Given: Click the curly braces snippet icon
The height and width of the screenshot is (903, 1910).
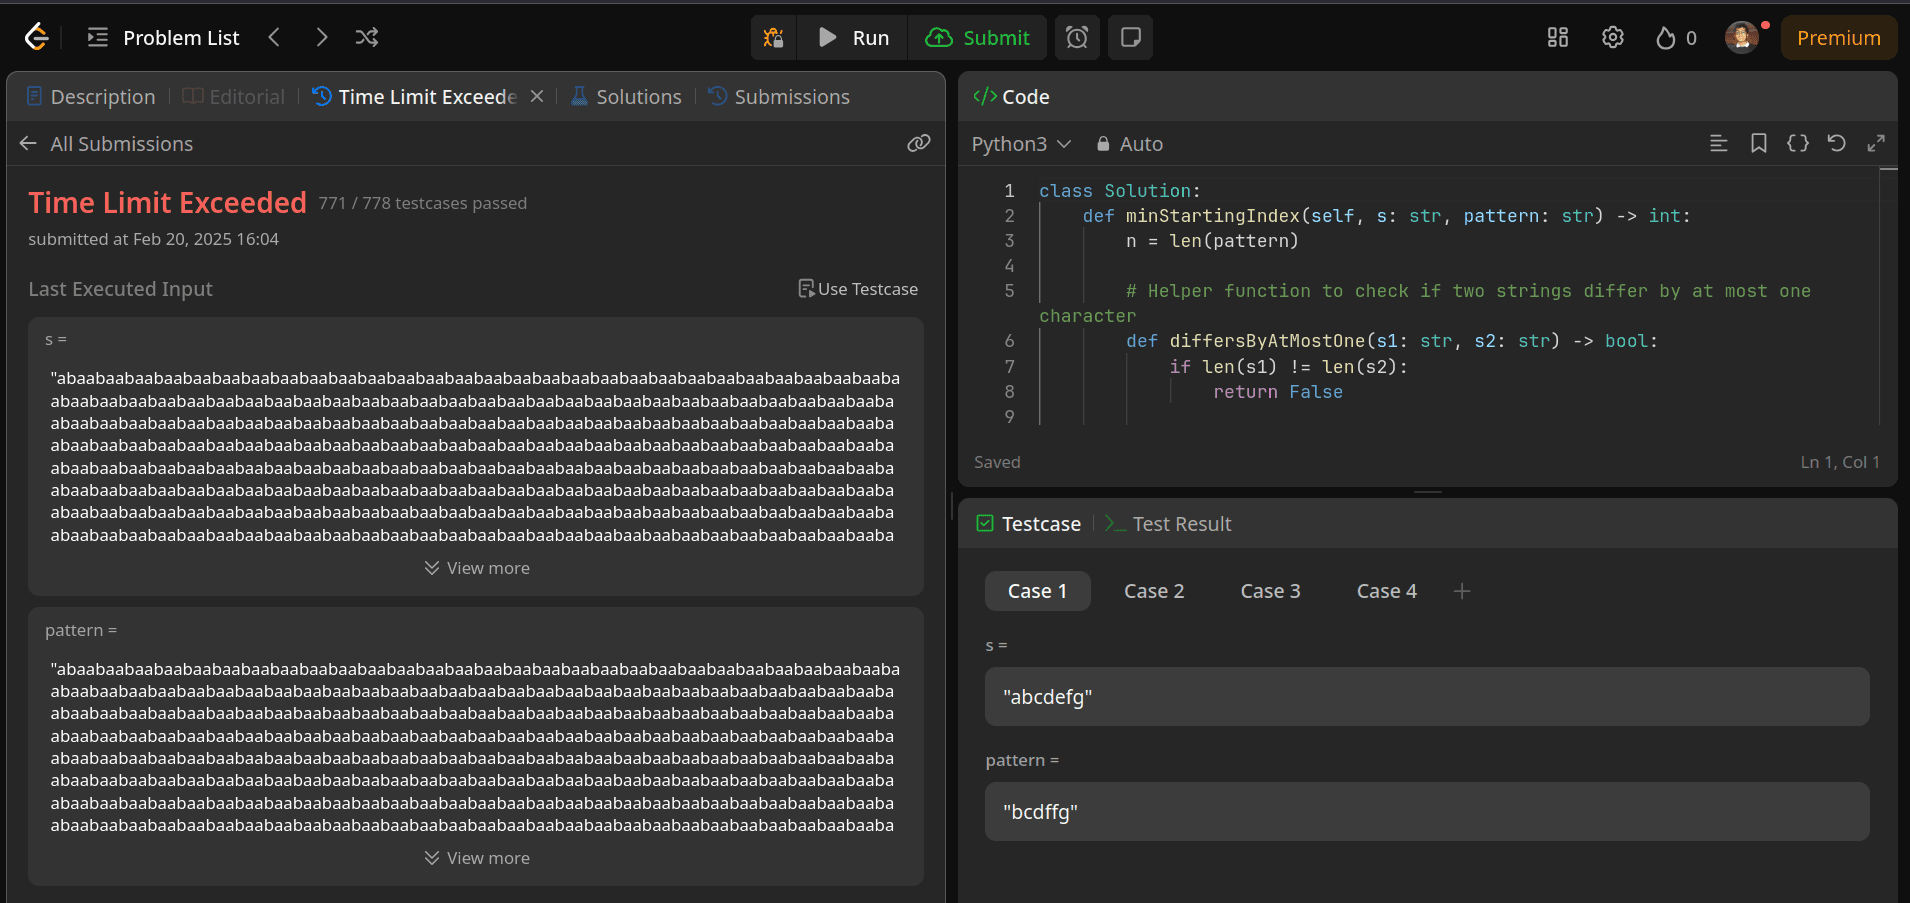Looking at the screenshot, I should coord(1798,144).
